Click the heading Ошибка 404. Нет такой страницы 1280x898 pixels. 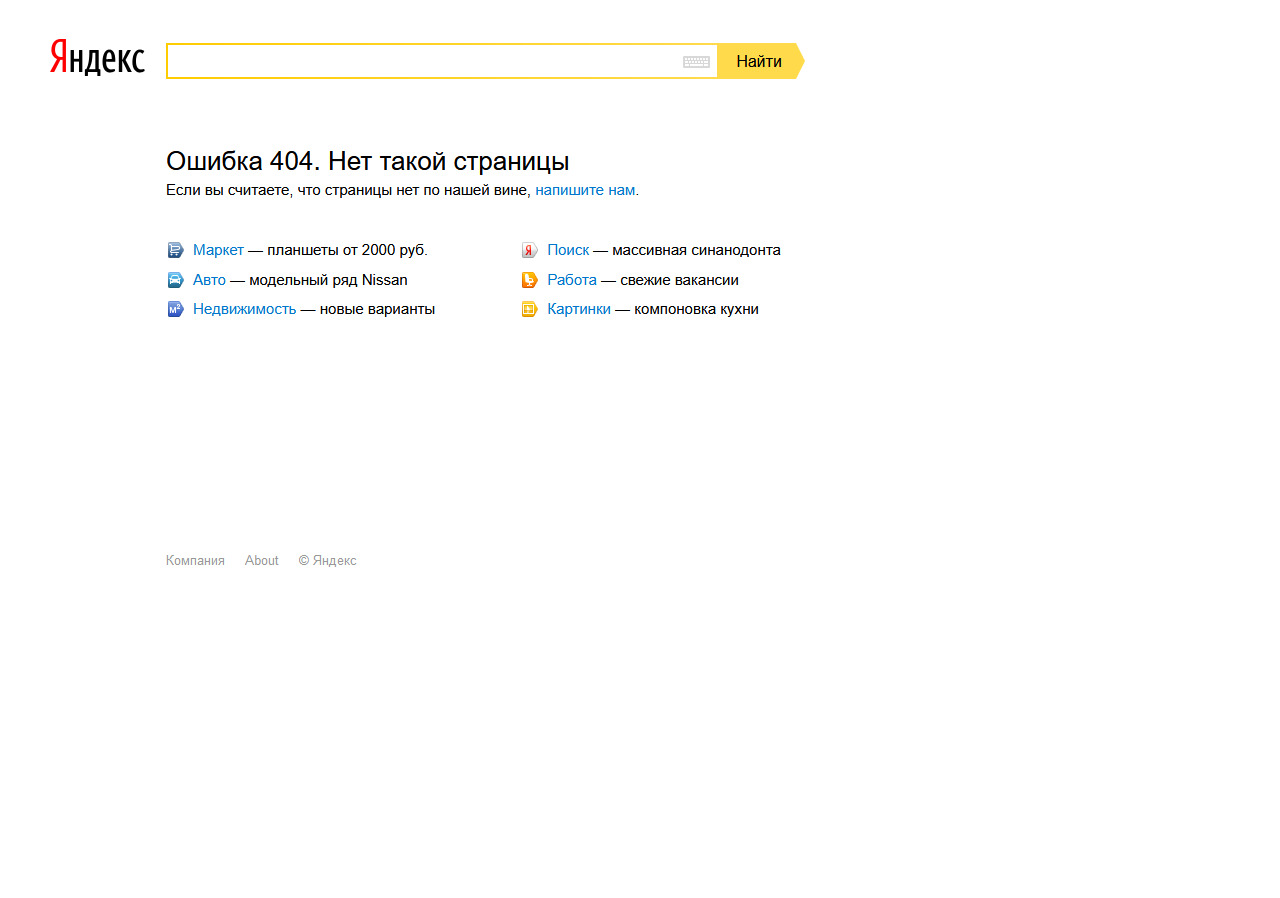tap(368, 161)
